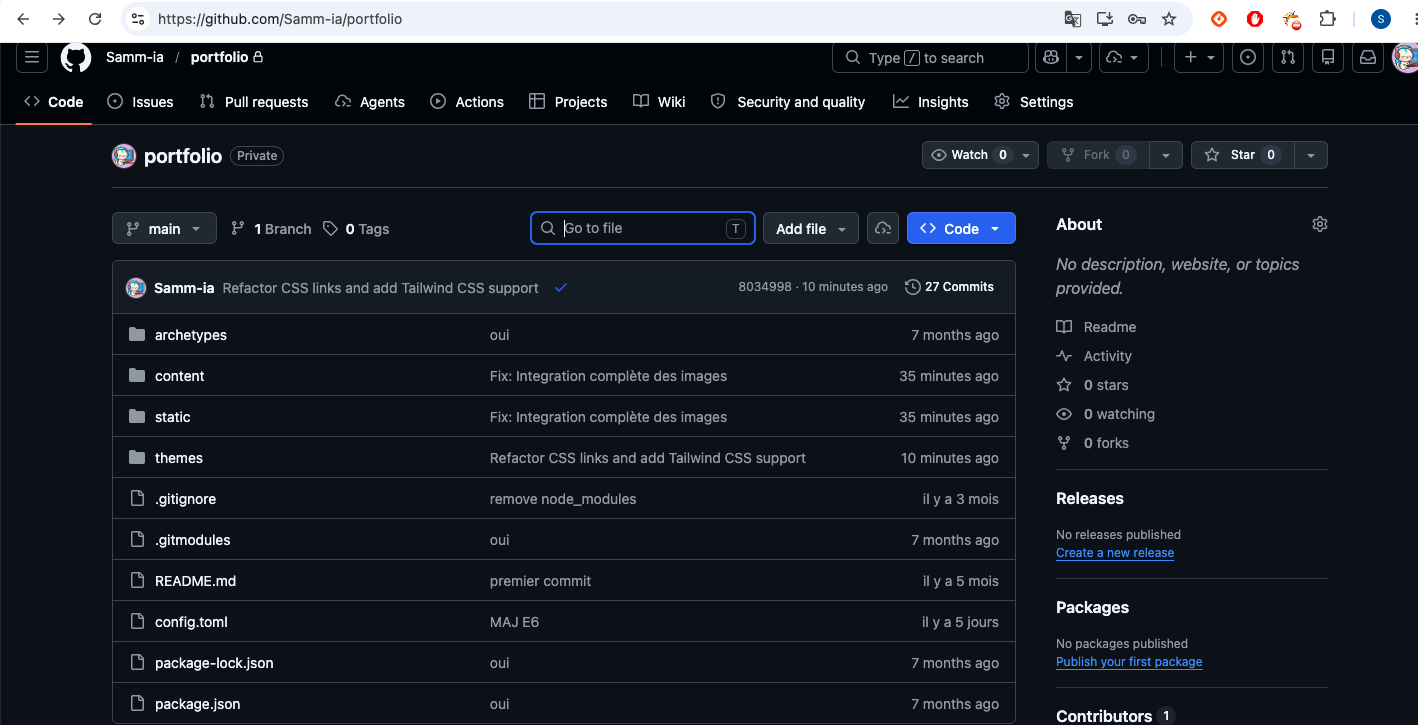Click the portfolio repository avatar icon

click(x=124, y=156)
